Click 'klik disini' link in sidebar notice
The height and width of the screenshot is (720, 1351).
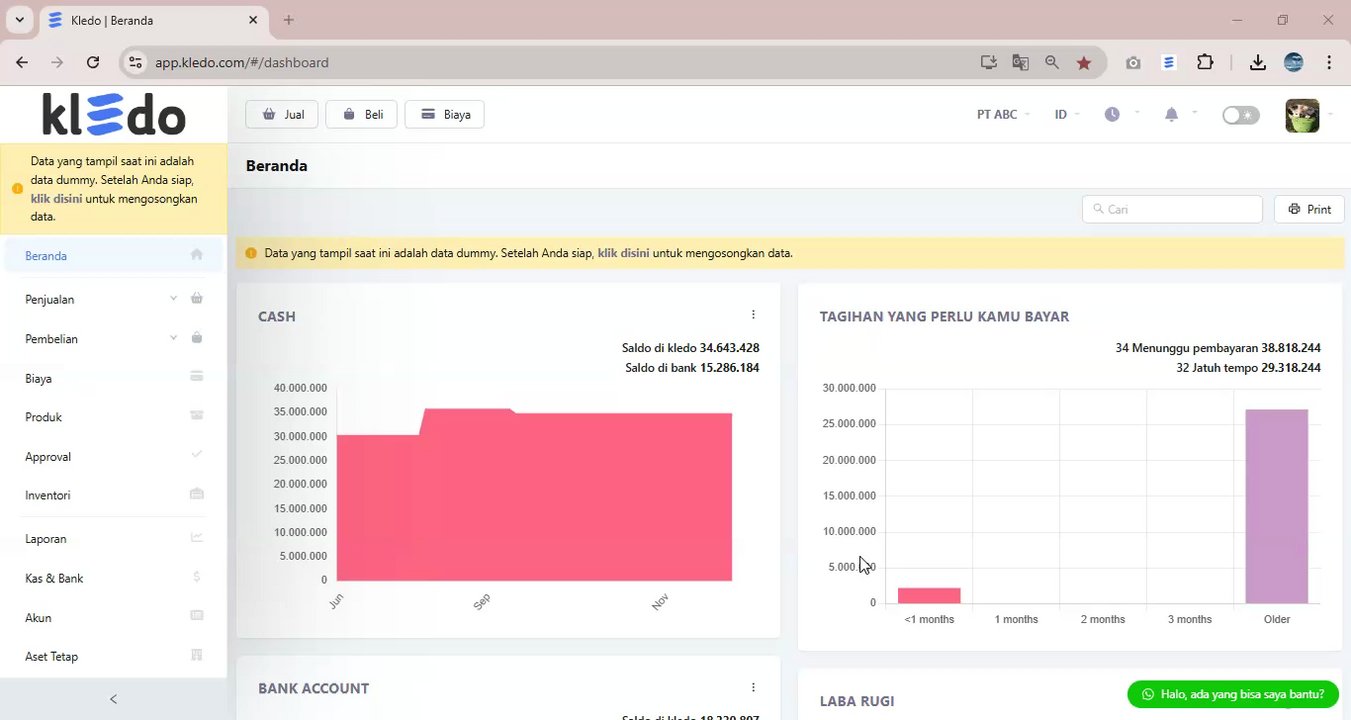tap(56, 198)
